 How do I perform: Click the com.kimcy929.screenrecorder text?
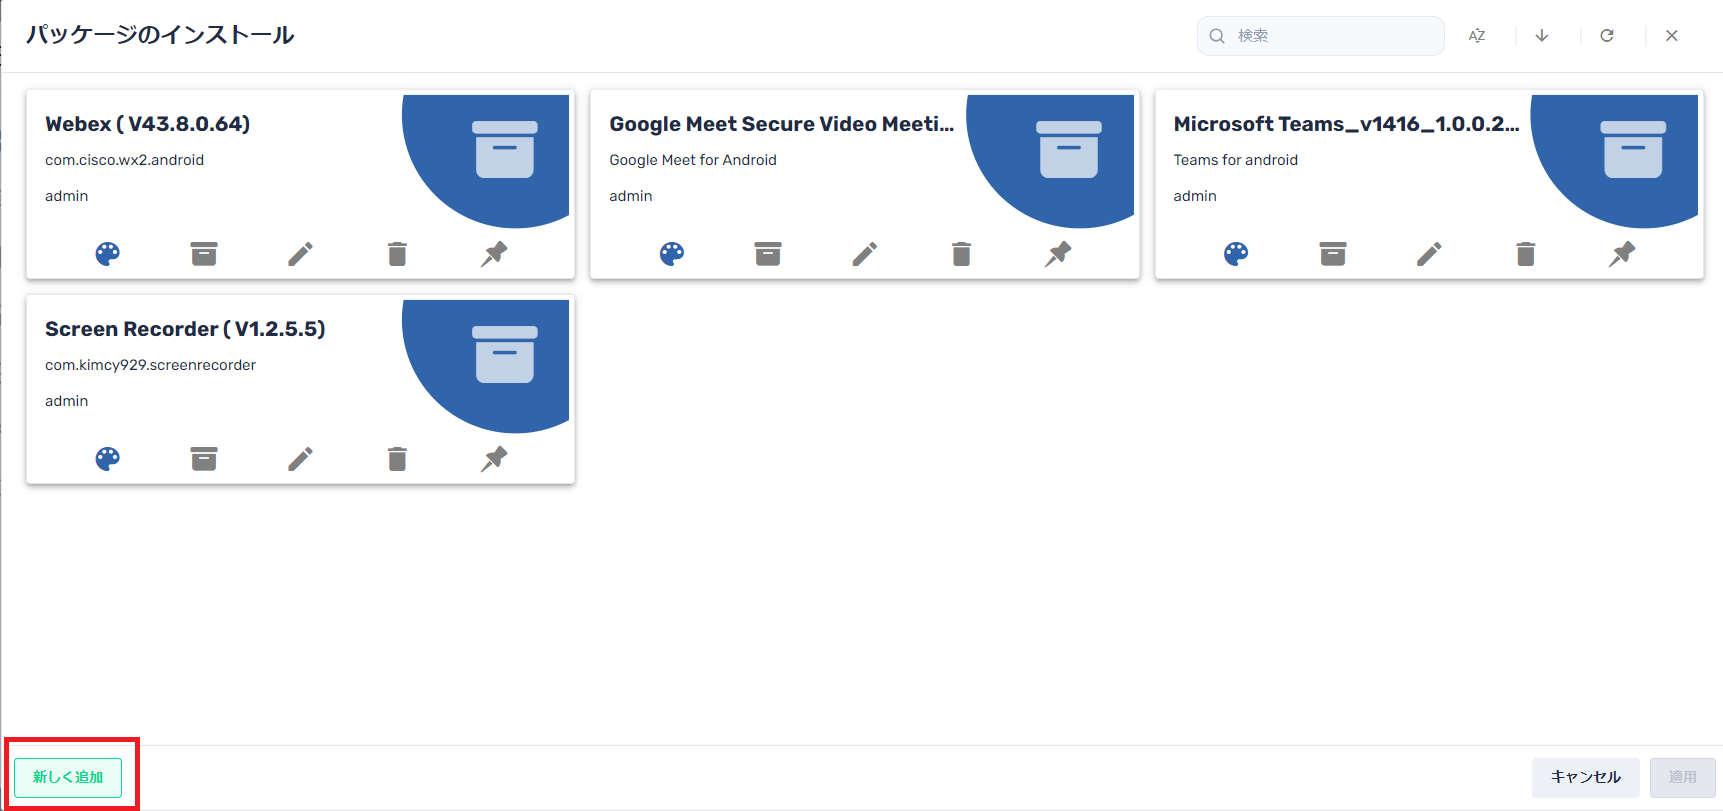pos(151,365)
